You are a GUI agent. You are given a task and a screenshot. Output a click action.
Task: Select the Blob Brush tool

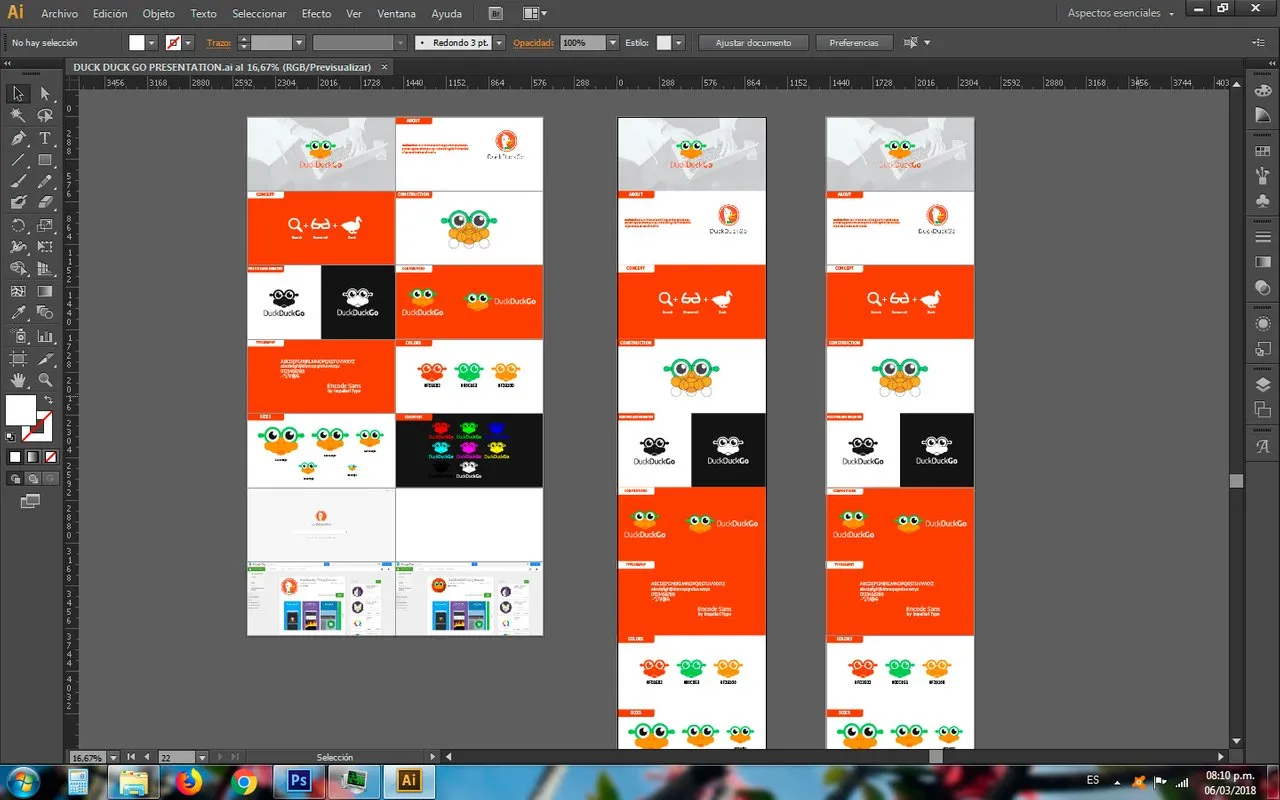18,203
